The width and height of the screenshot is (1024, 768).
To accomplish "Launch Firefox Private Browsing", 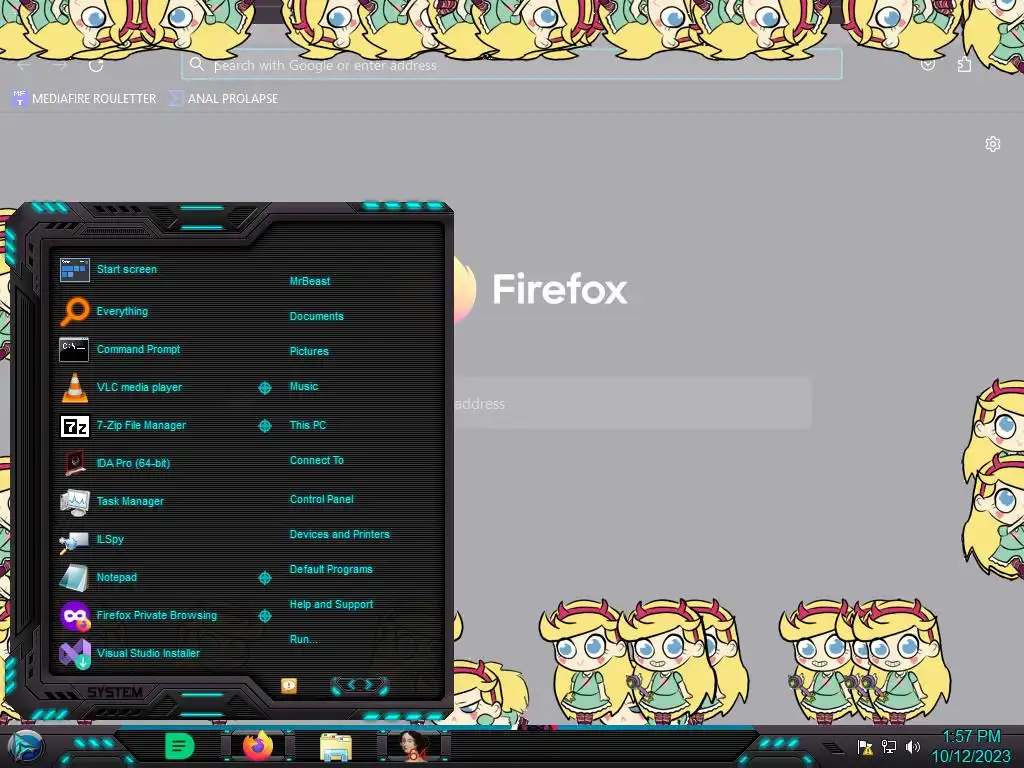I will click(x=138, y=615).
